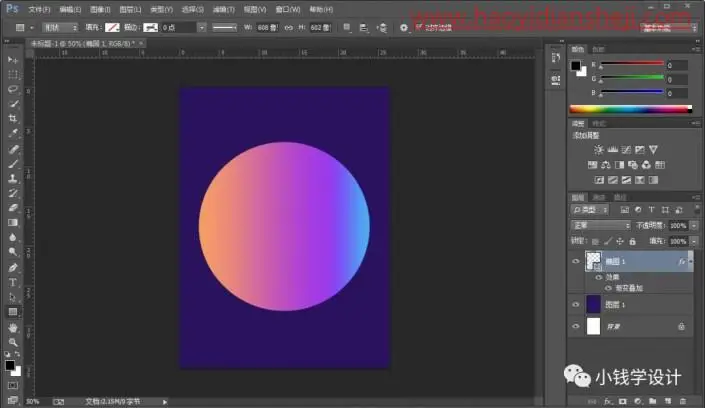Add a layer mask
The height and width of the screenshot is (408, 705).
(x=623, y=401)
